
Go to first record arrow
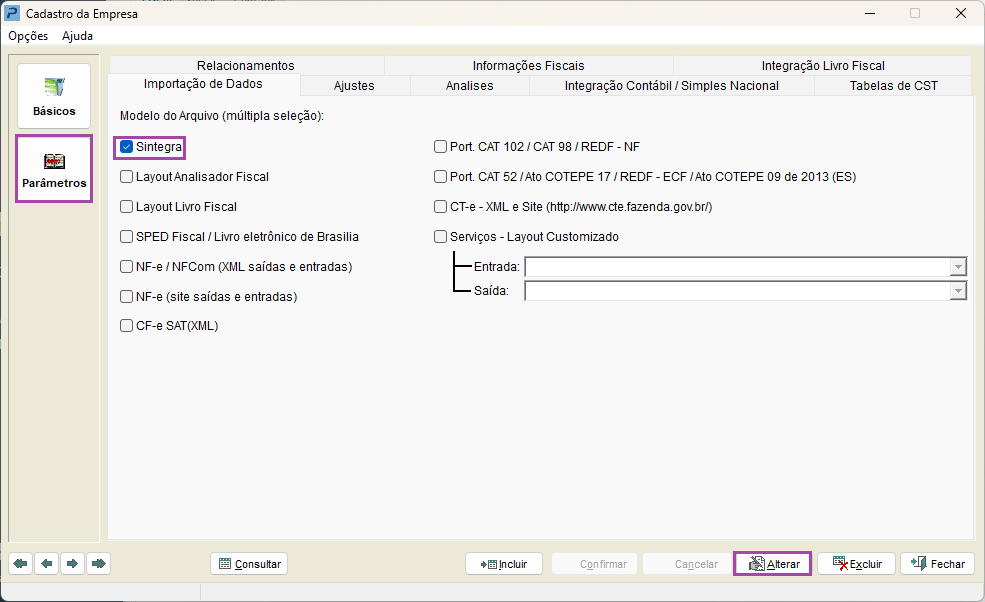[20, 564]
